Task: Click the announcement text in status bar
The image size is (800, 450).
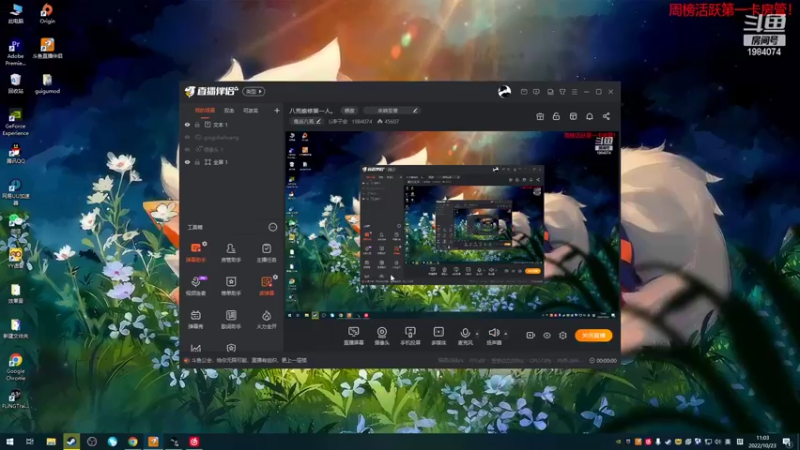Action: click(249, 360)
